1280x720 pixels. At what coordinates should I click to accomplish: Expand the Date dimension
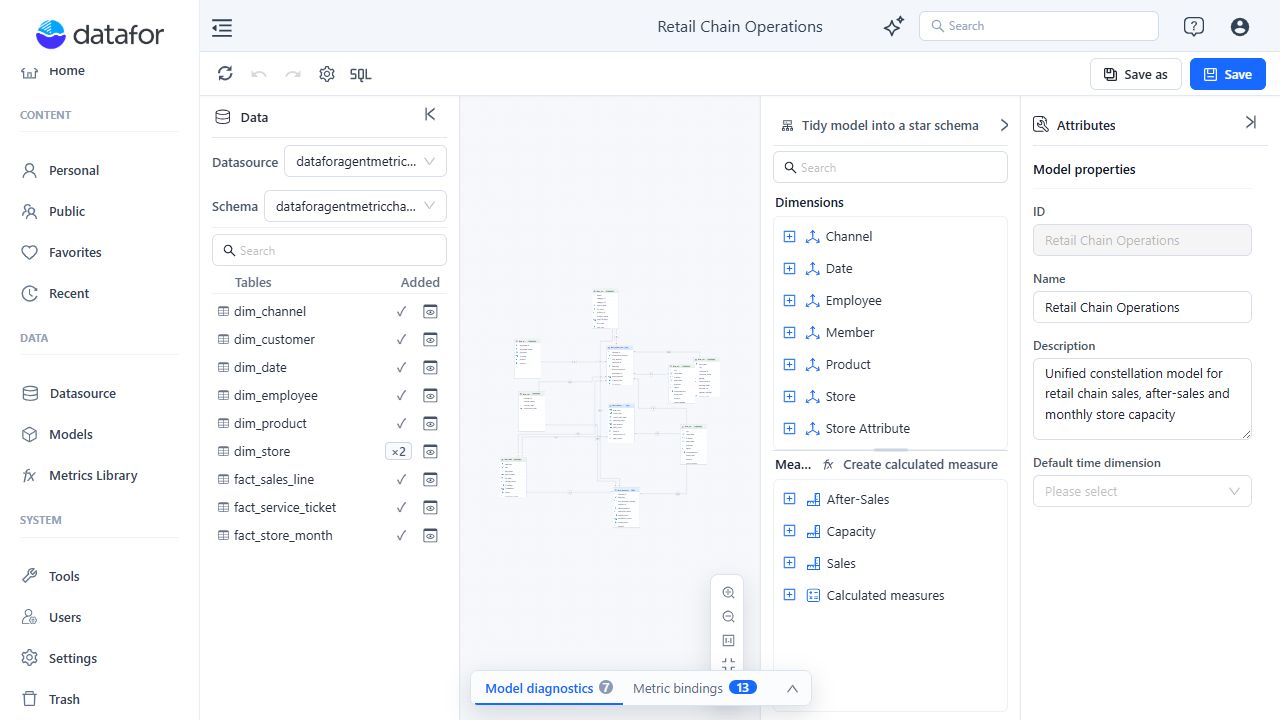[789, 268]
